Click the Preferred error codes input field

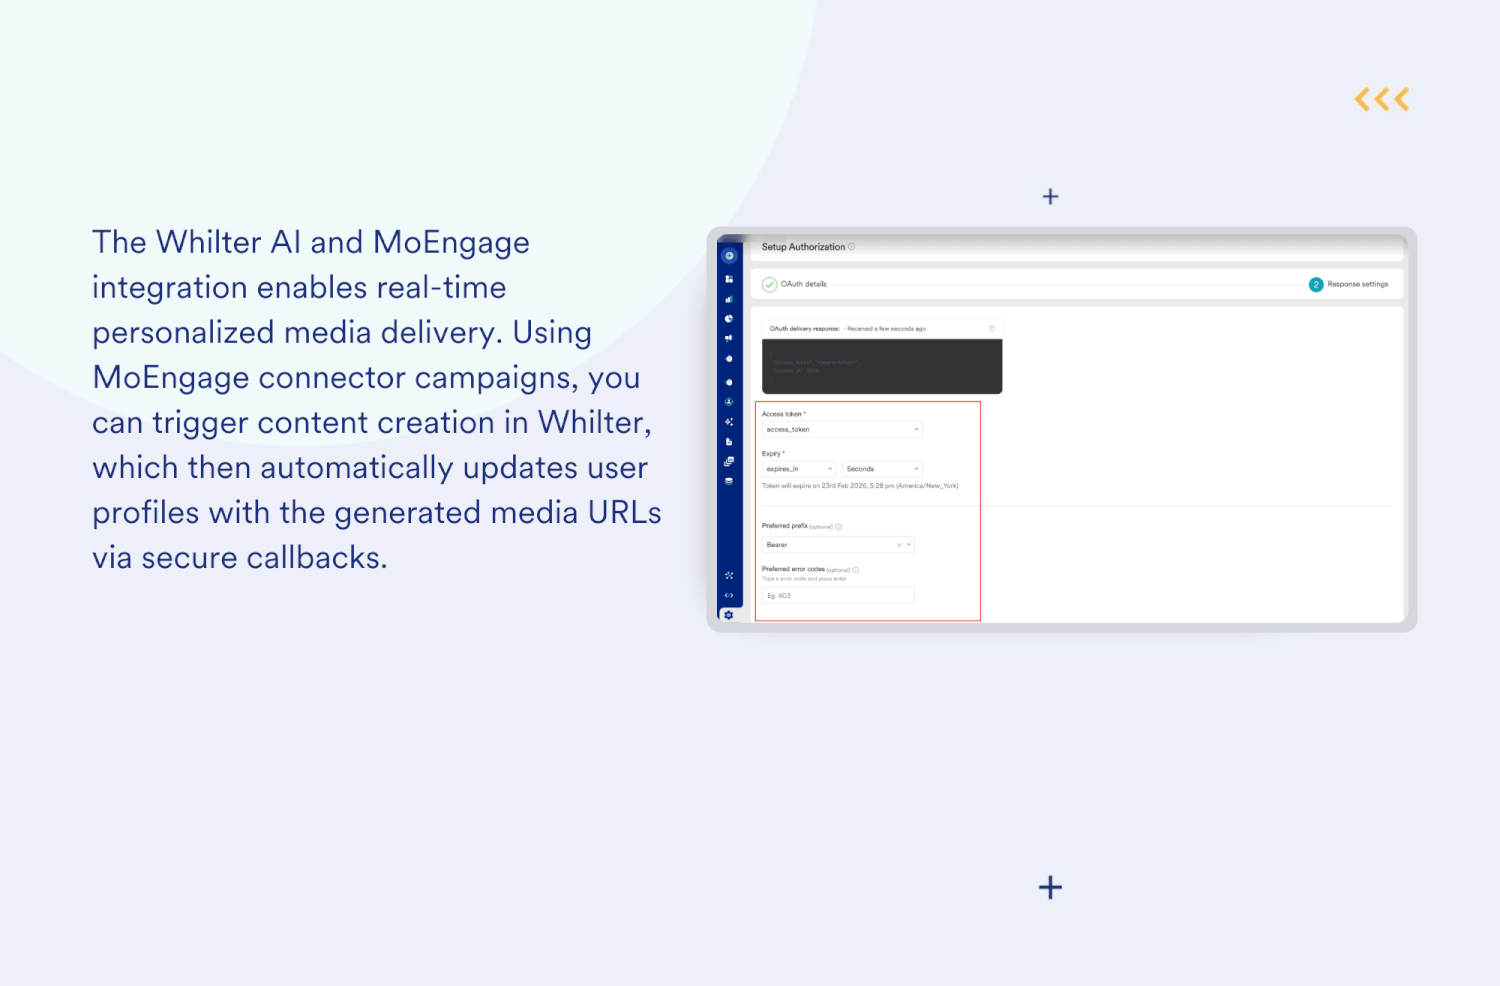click(x=838, y=595)
